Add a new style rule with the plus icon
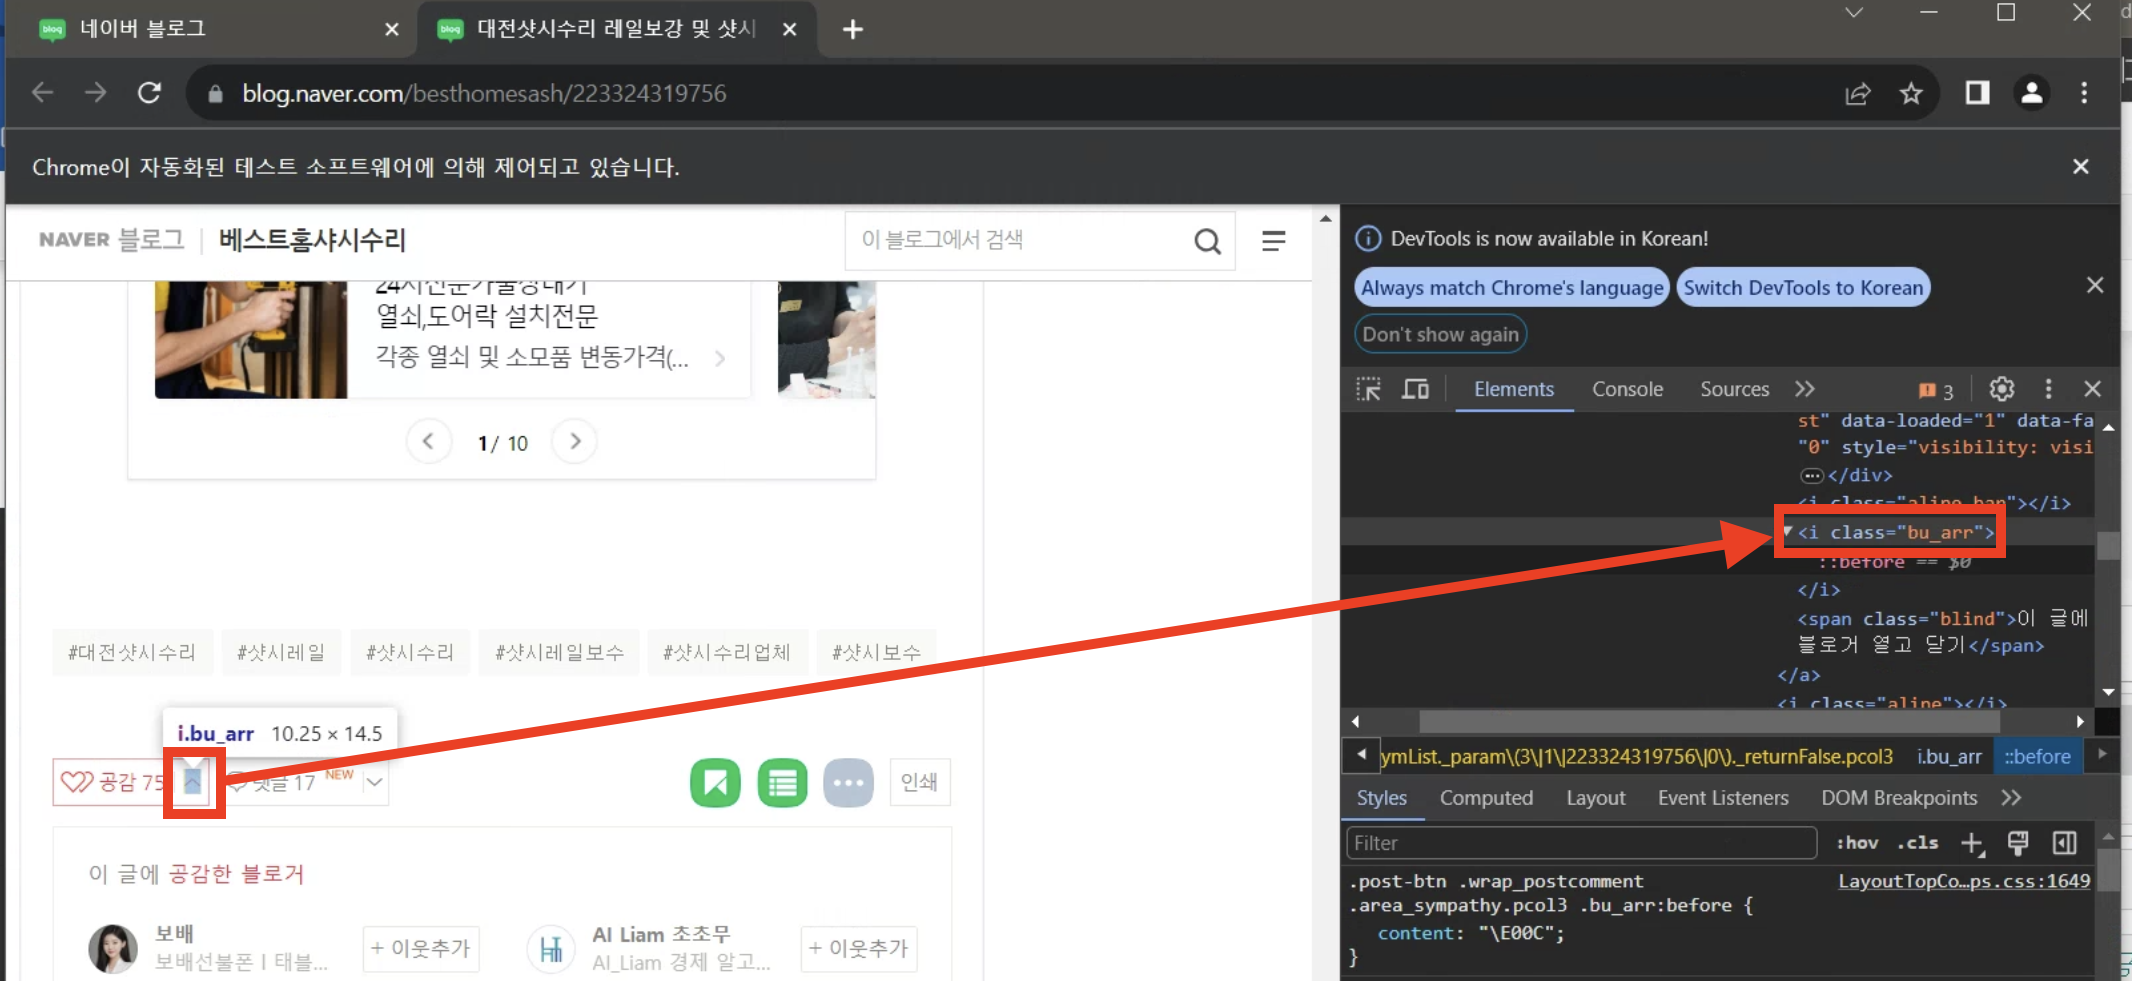Viewport: 2132px width, 981px height. click(1971, 843)
